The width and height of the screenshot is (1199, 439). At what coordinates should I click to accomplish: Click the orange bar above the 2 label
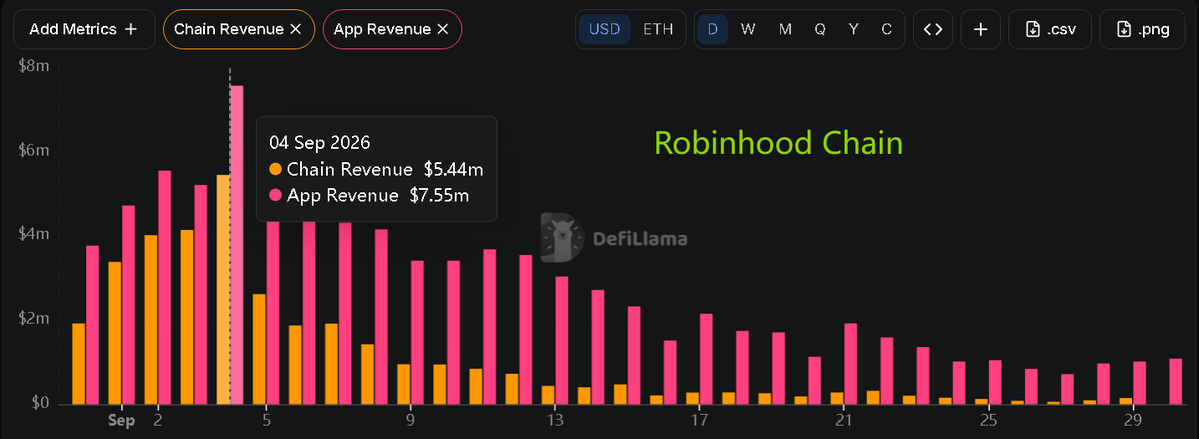[151, 320]
